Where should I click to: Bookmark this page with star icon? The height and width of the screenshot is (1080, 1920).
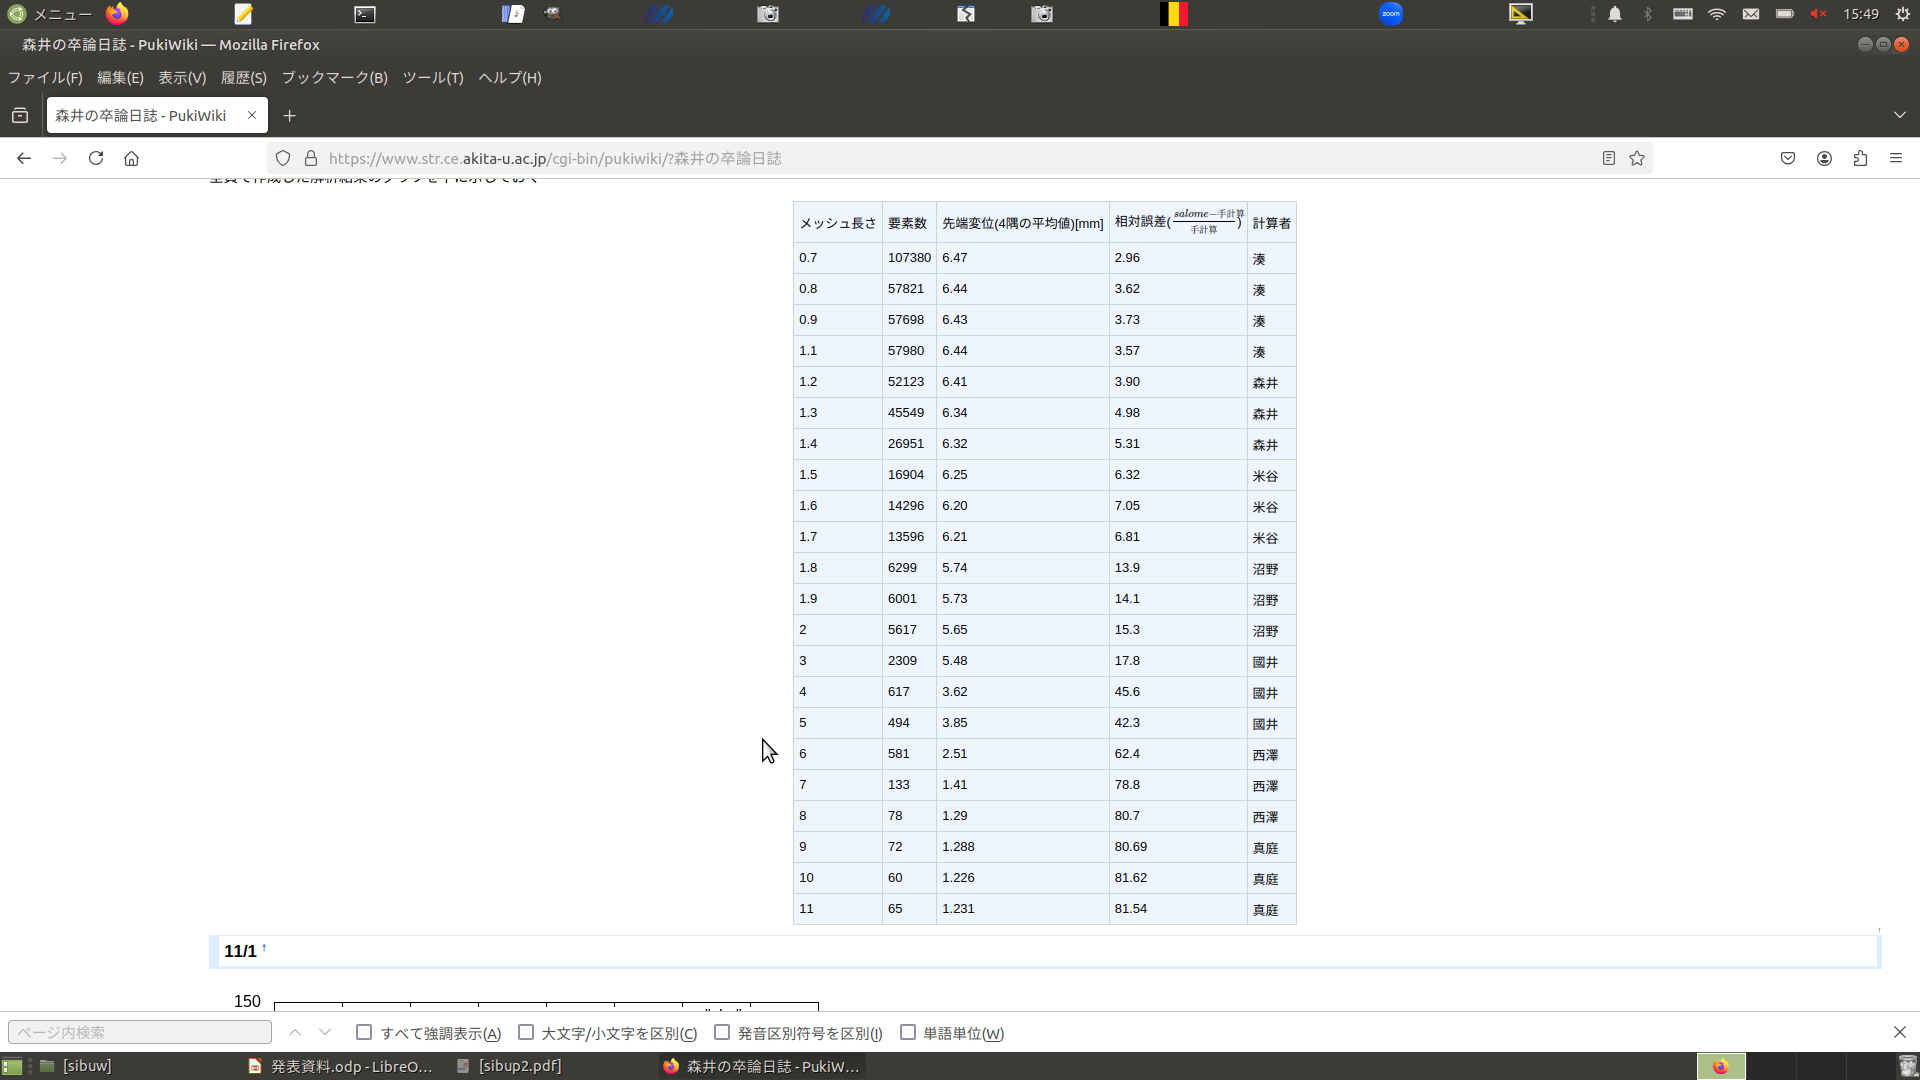point(1637,158)
